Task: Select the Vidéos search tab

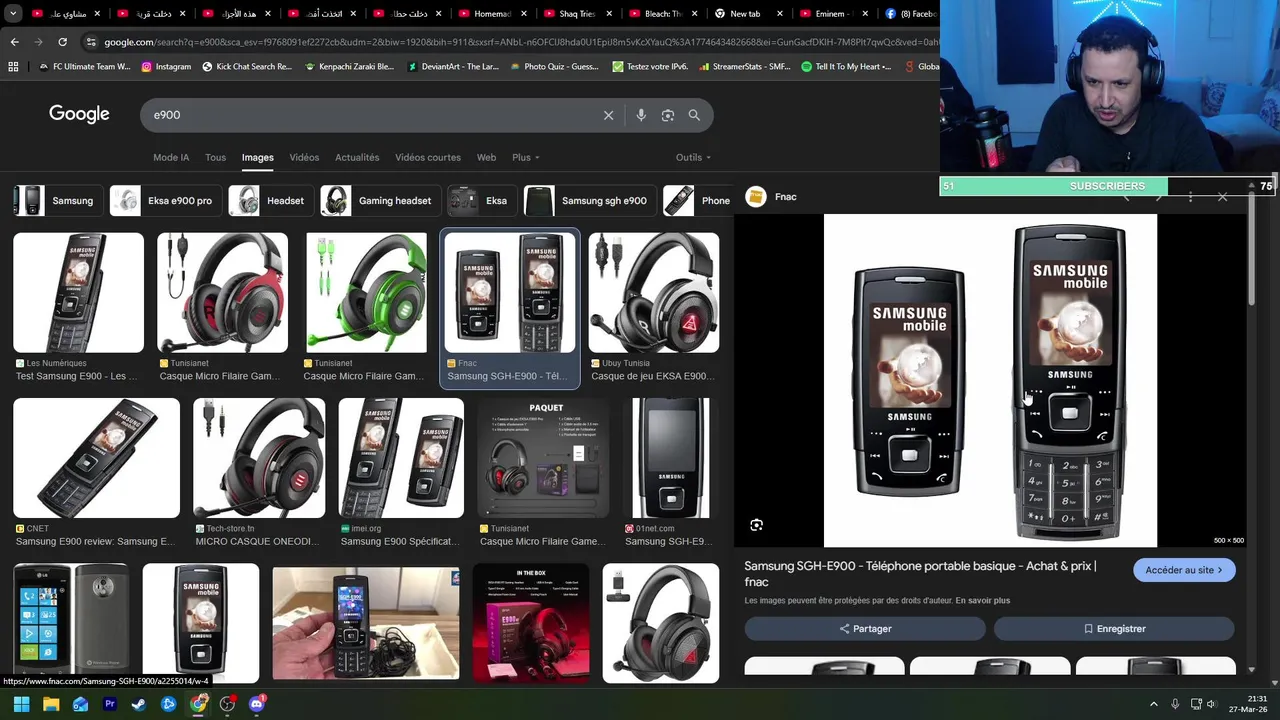Action: [x=304, y=158]
